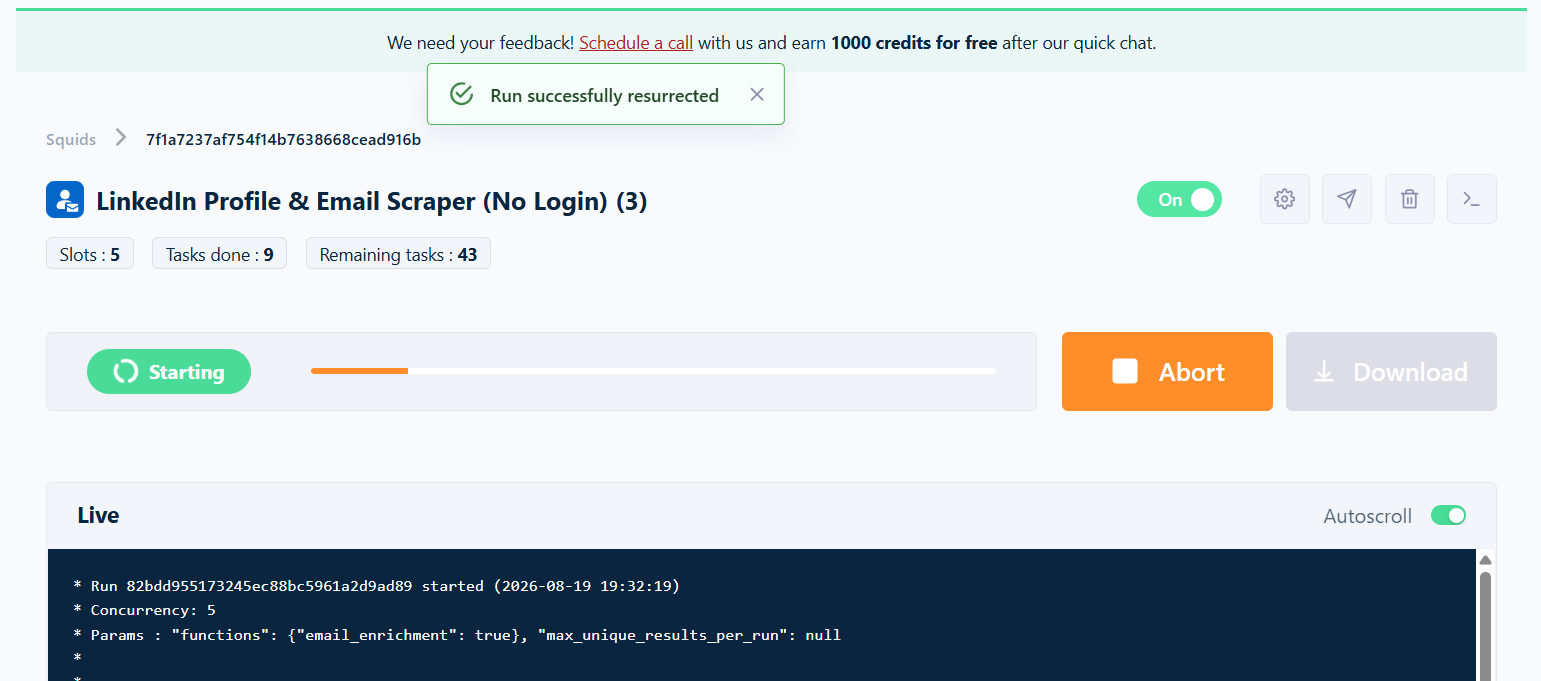Click the LinkedIn Profile & Email Scraper title

pos(372,201)
